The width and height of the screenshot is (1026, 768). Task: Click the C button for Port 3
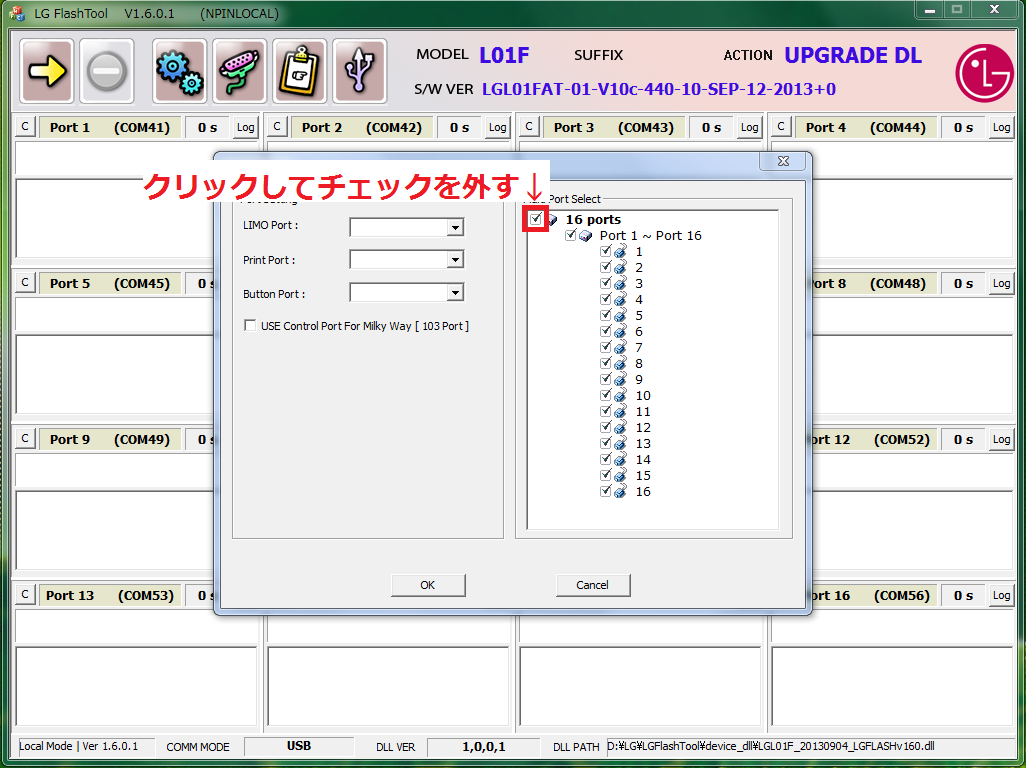(x=529, y=127)
